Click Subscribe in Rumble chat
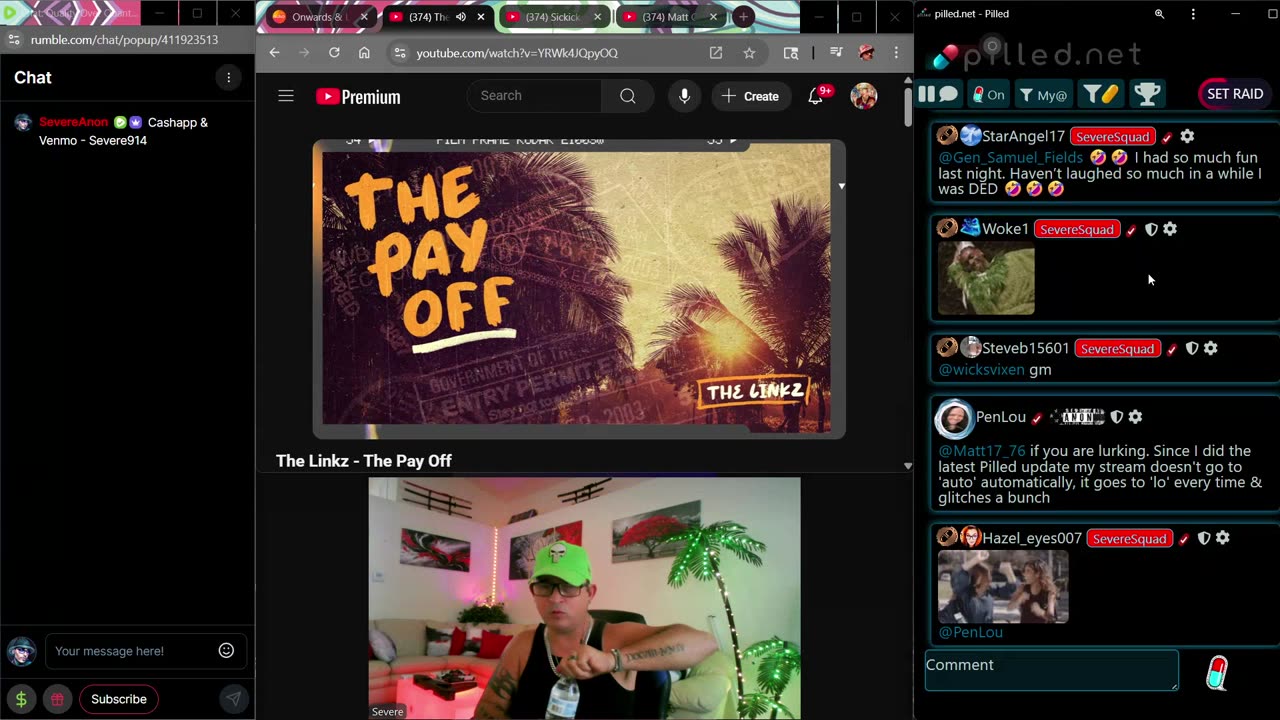1280x720 pixels. click(119, 699)
